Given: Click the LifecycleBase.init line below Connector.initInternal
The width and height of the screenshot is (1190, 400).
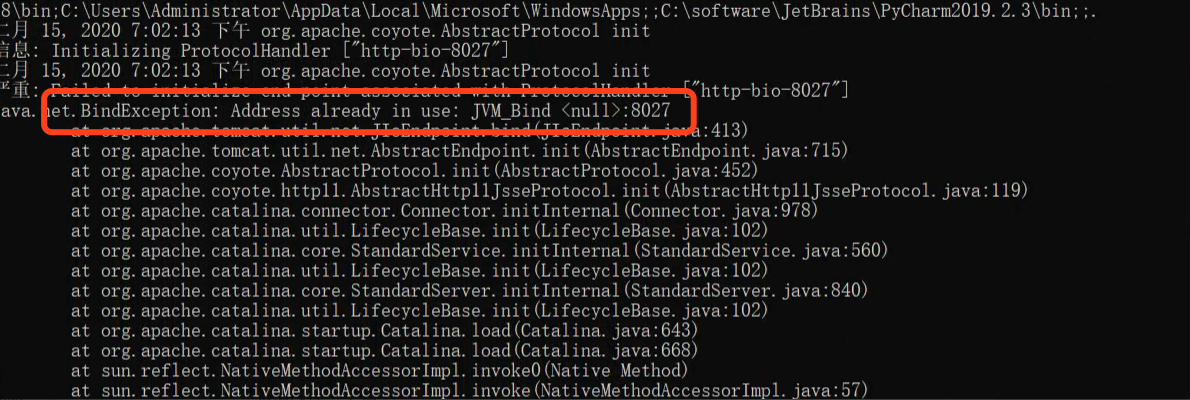Looking at the screenshot, I should point(420,229).
